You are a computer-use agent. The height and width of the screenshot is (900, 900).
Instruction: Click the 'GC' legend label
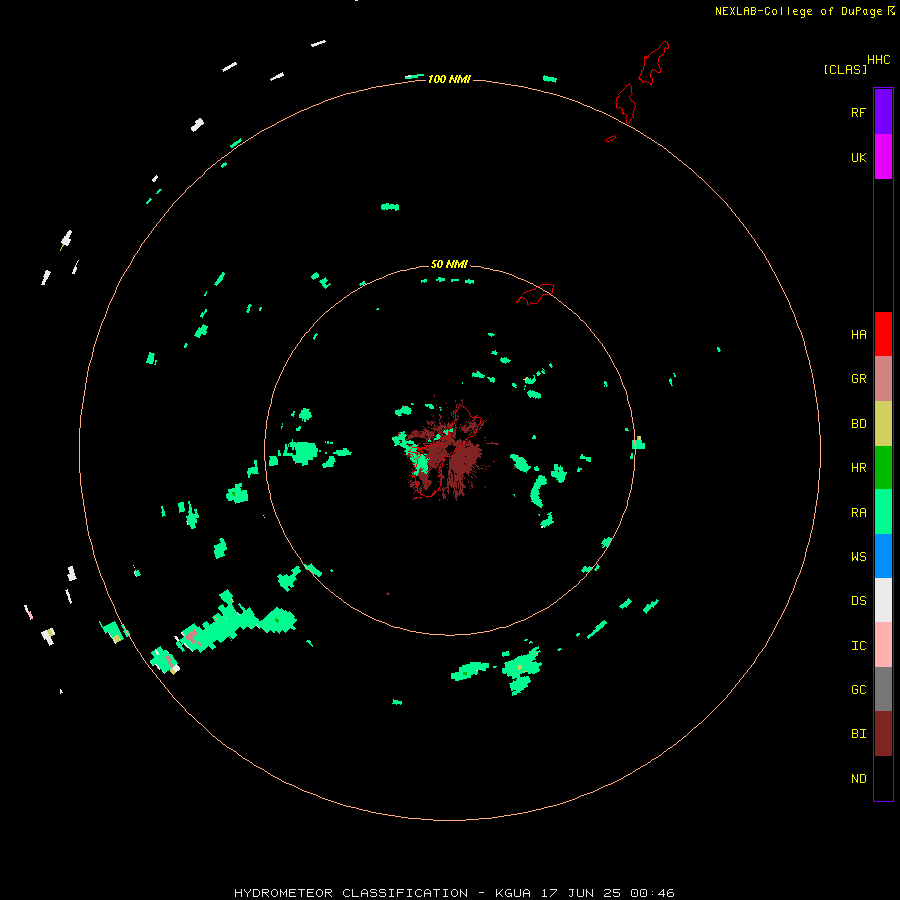point(858,690)
